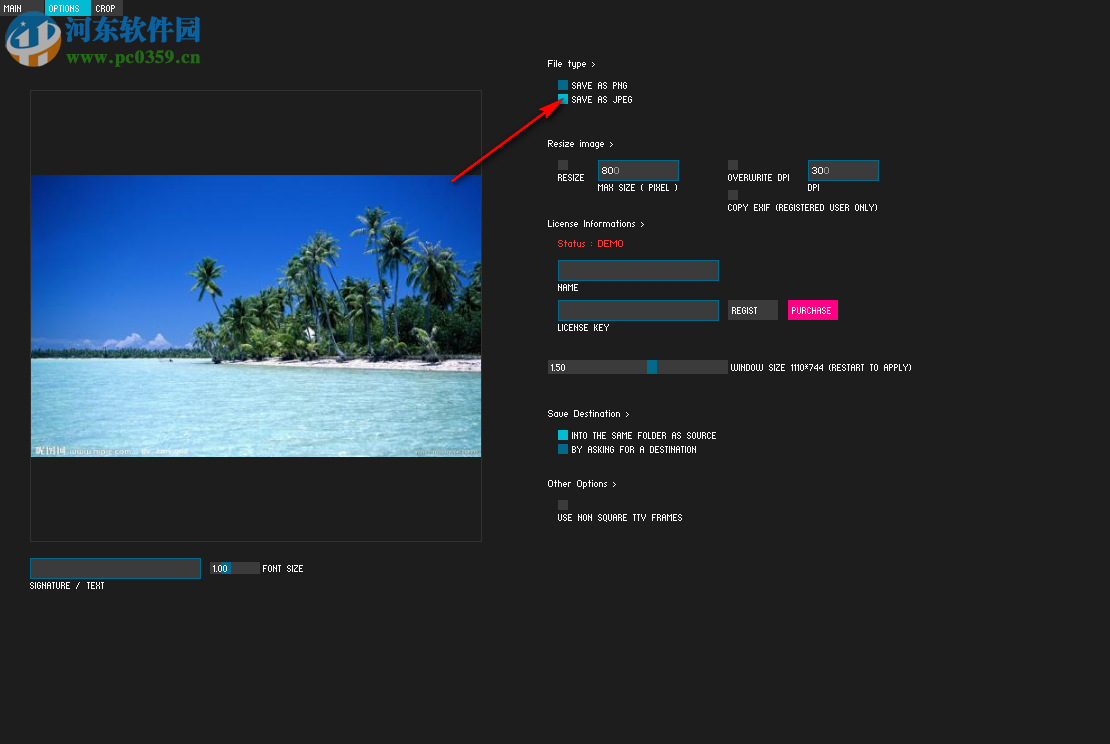Enable USE NON SQUARE TTV FRAMES checkbox
The image size is (1110, 744).
[563, 505]
